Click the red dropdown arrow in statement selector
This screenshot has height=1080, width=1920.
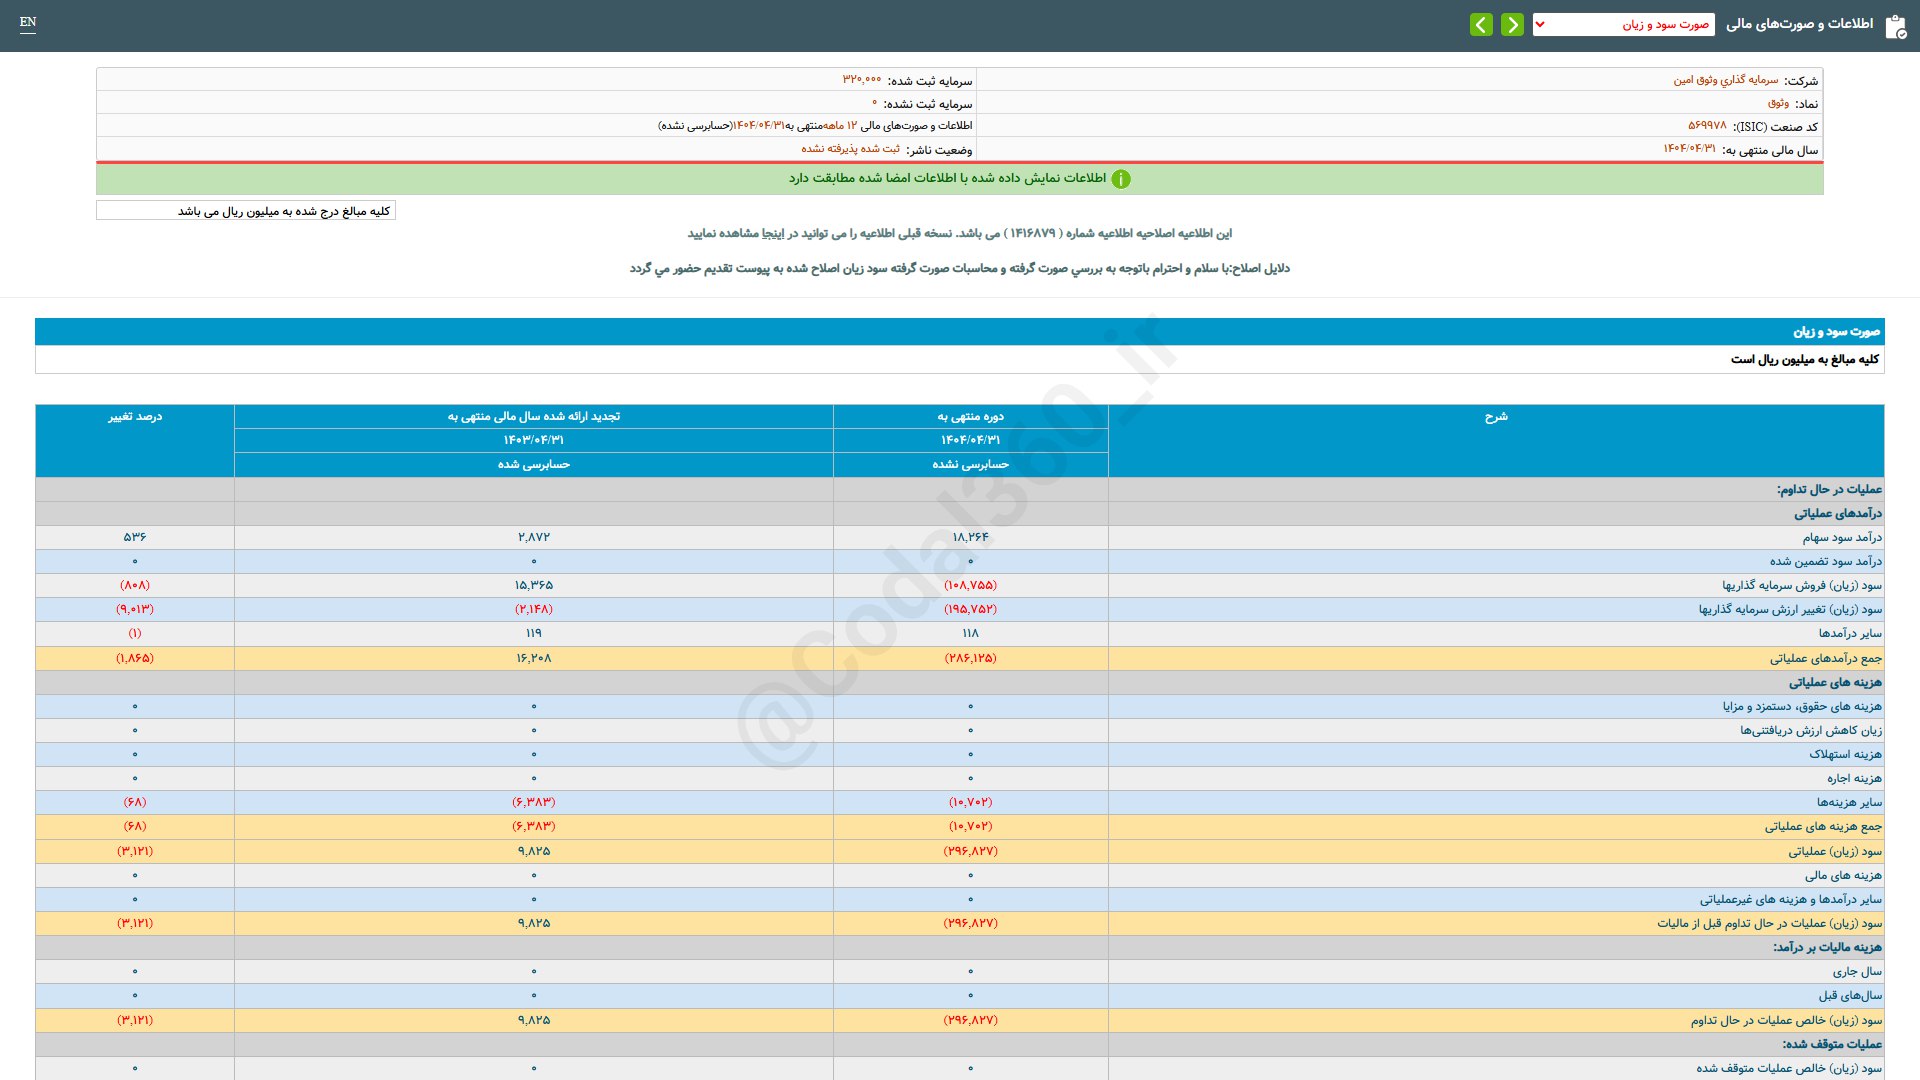[1540, 24]
